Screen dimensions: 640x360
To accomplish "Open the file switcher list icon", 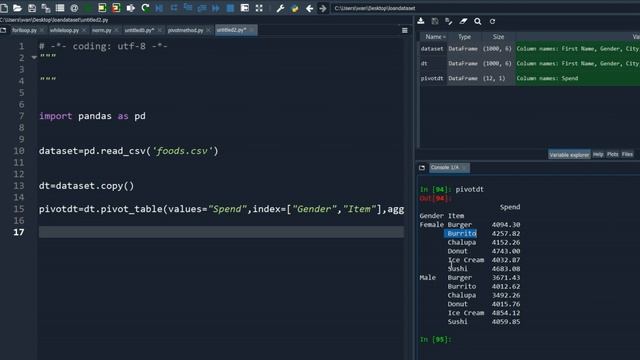I will tap(60, 8).
